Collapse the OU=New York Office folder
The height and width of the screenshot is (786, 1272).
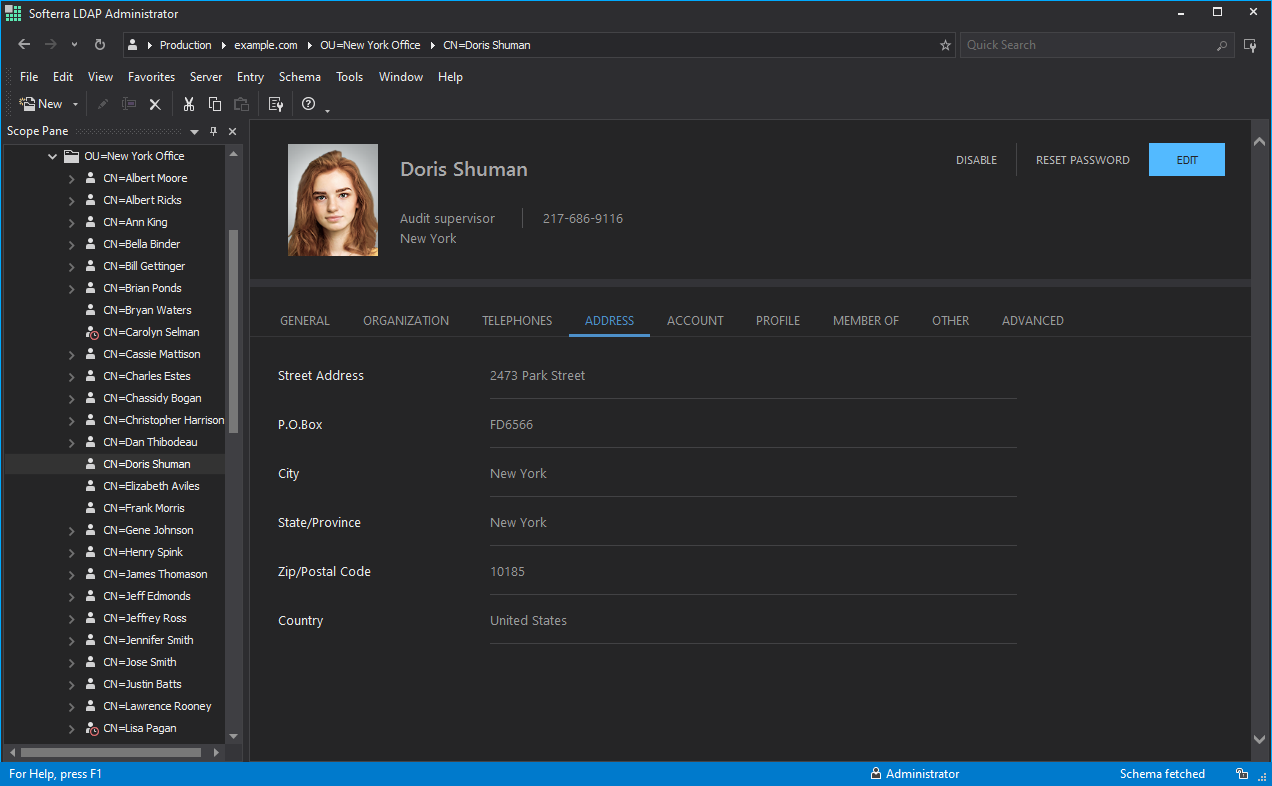(x=52, y=155)
